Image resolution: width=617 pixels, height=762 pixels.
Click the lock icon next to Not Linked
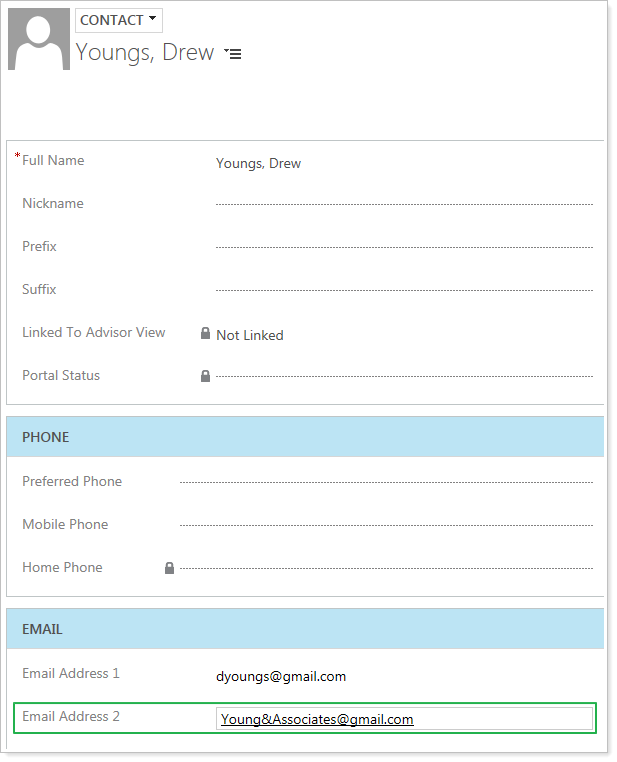(206, 333)
